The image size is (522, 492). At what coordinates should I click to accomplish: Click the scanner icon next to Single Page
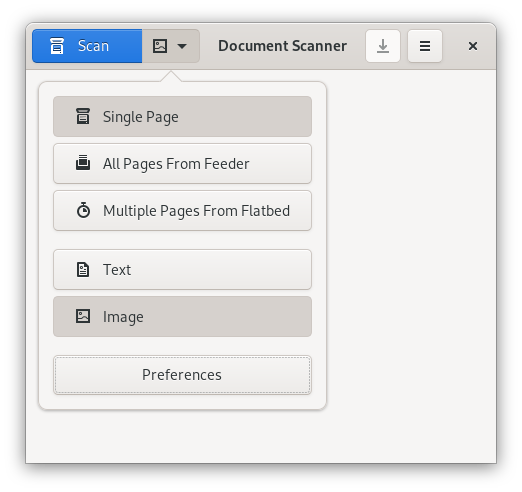pos(83,116)
